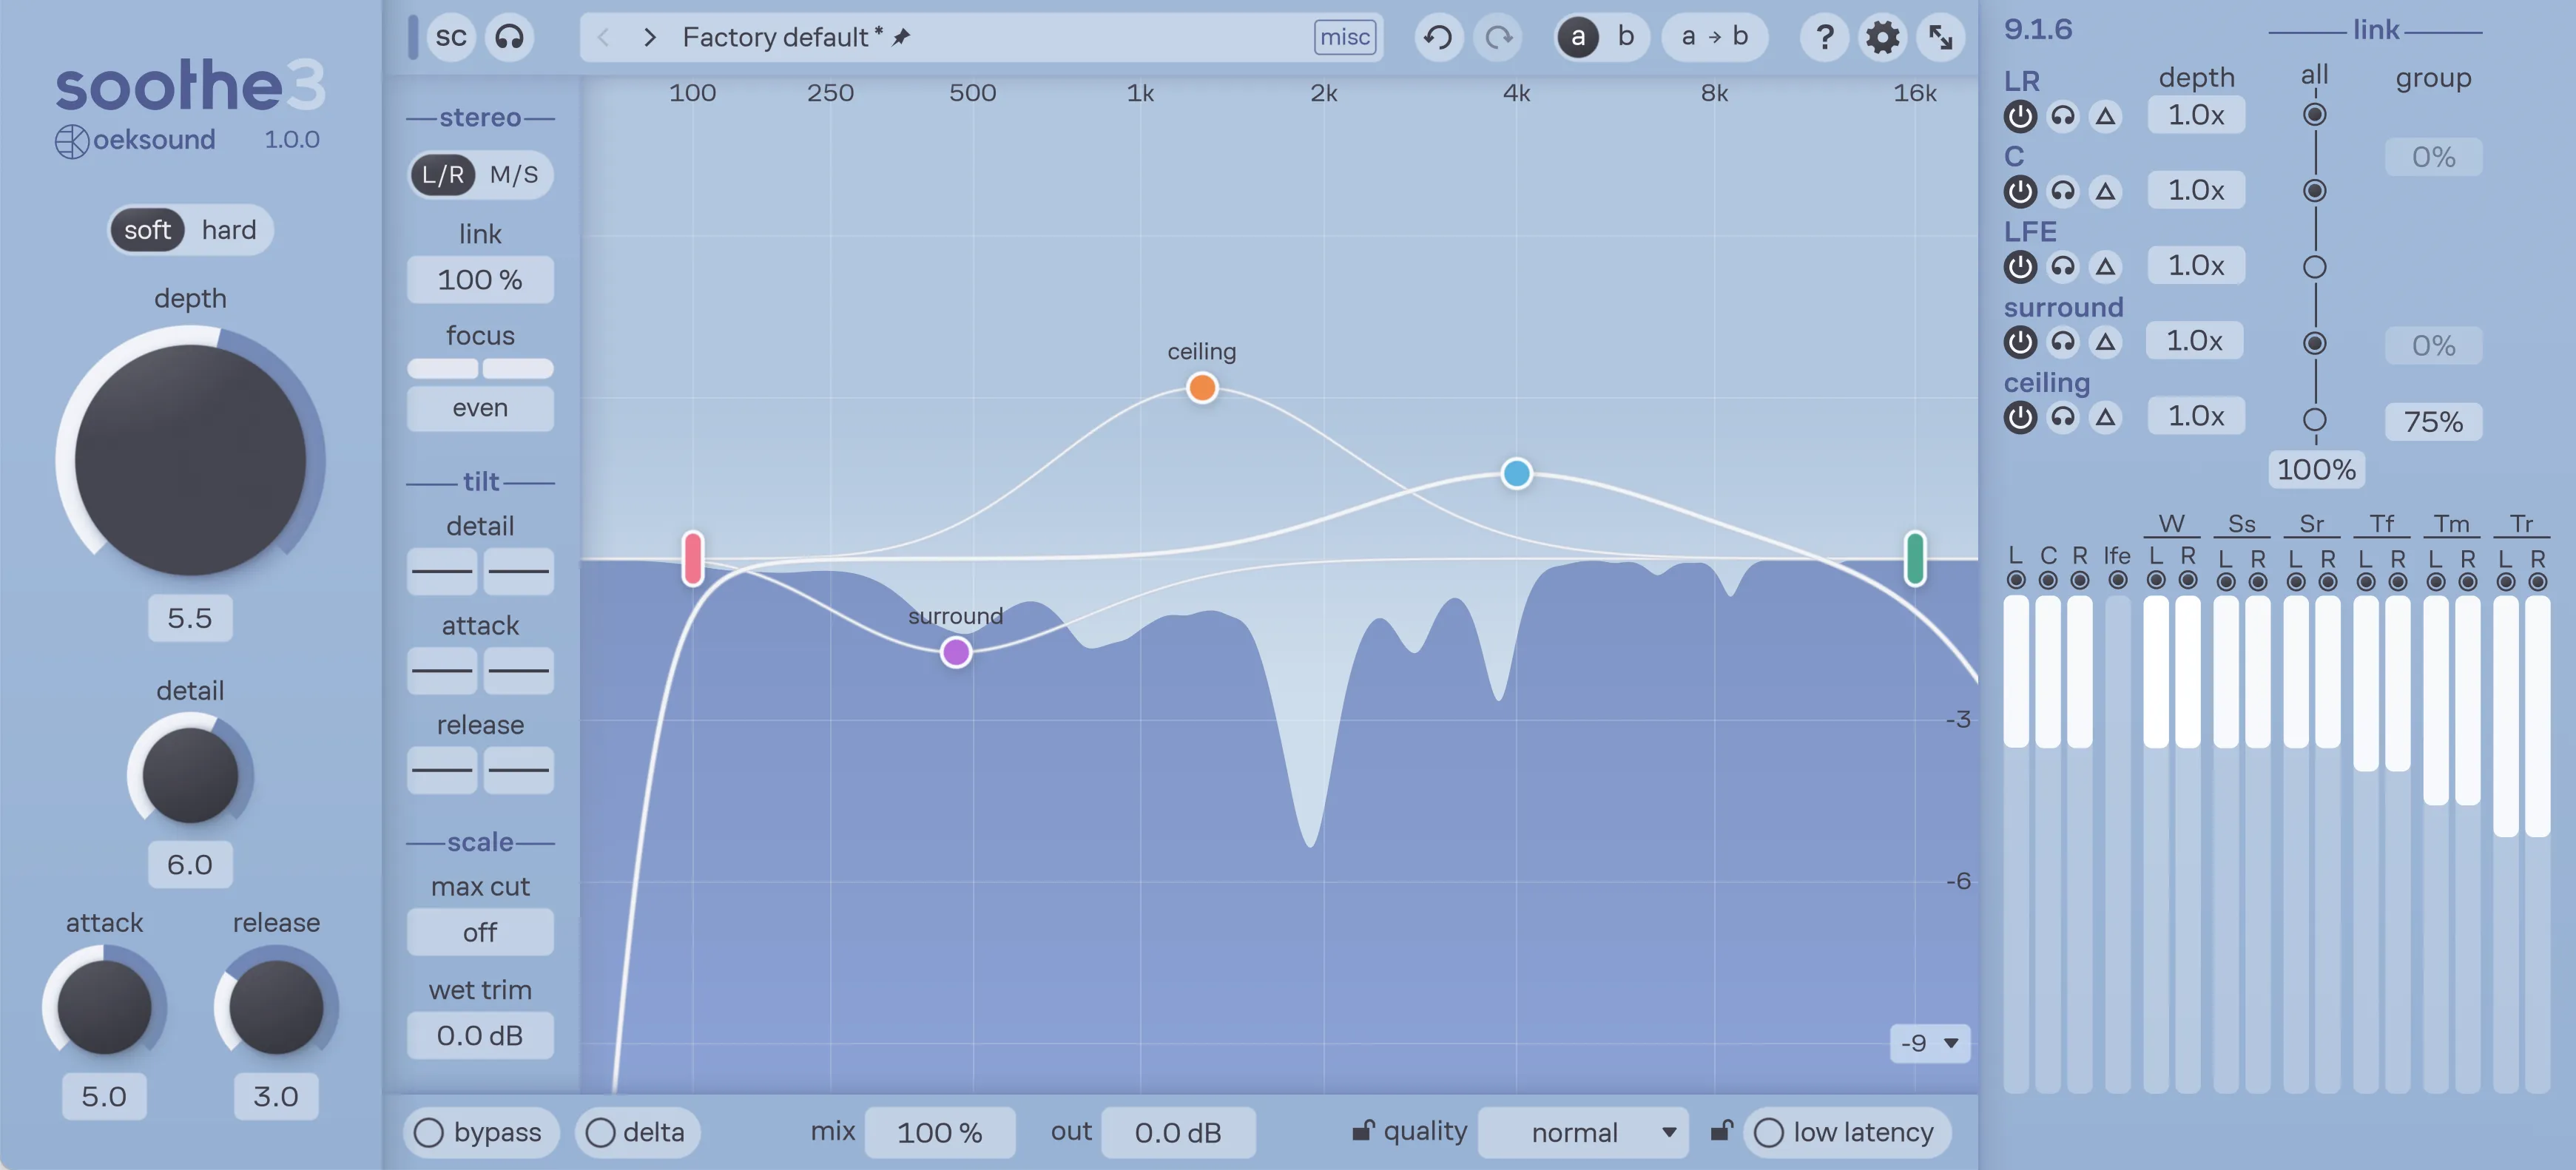
Task: Click the focus even button
Action: coord(480,408)
